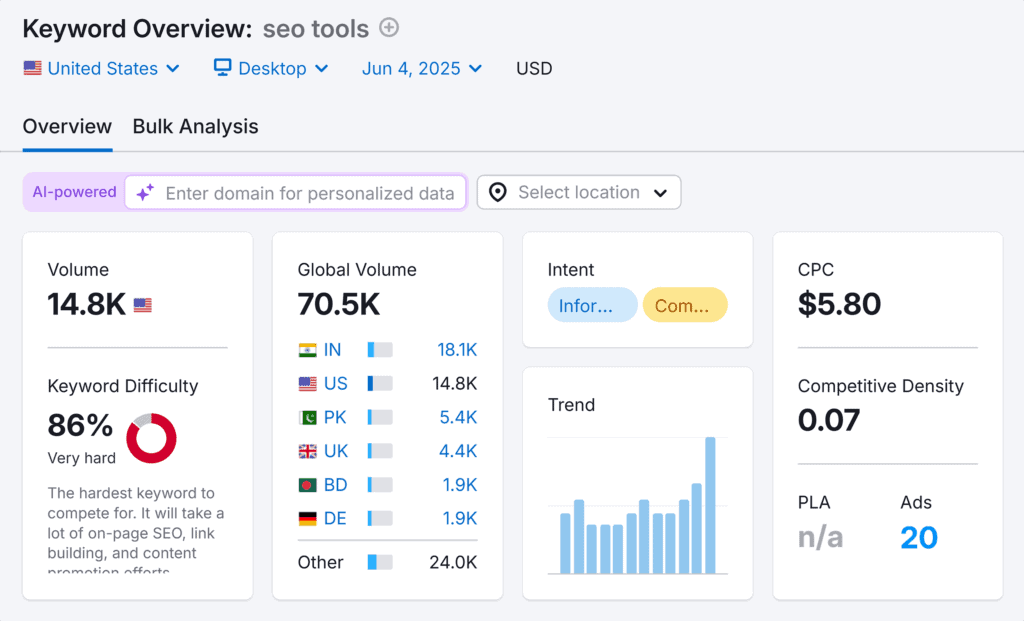Image resolution: width=1024 pixels, height=621 pixels.
Task: Switch to the Bulk Analysis tab
Action: pos(194,127)
